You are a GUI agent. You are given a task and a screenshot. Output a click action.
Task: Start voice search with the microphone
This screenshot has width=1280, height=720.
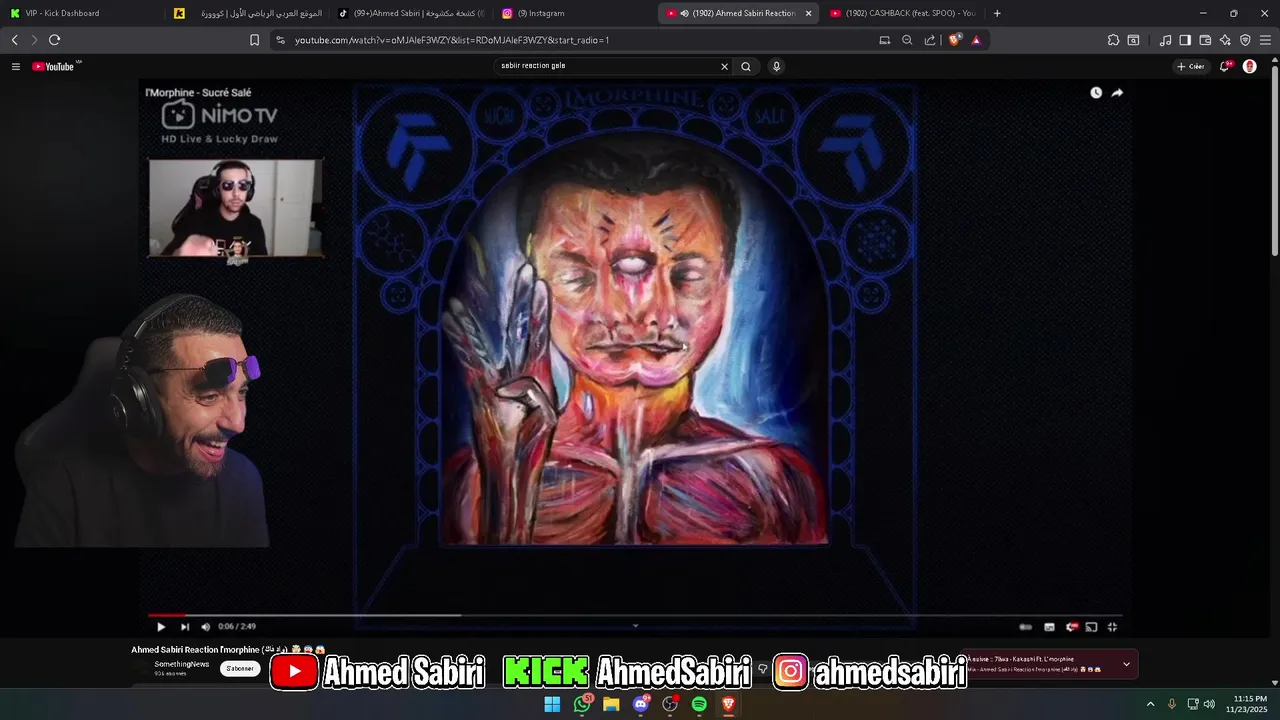pyautogui.click(x=776, y=66)
